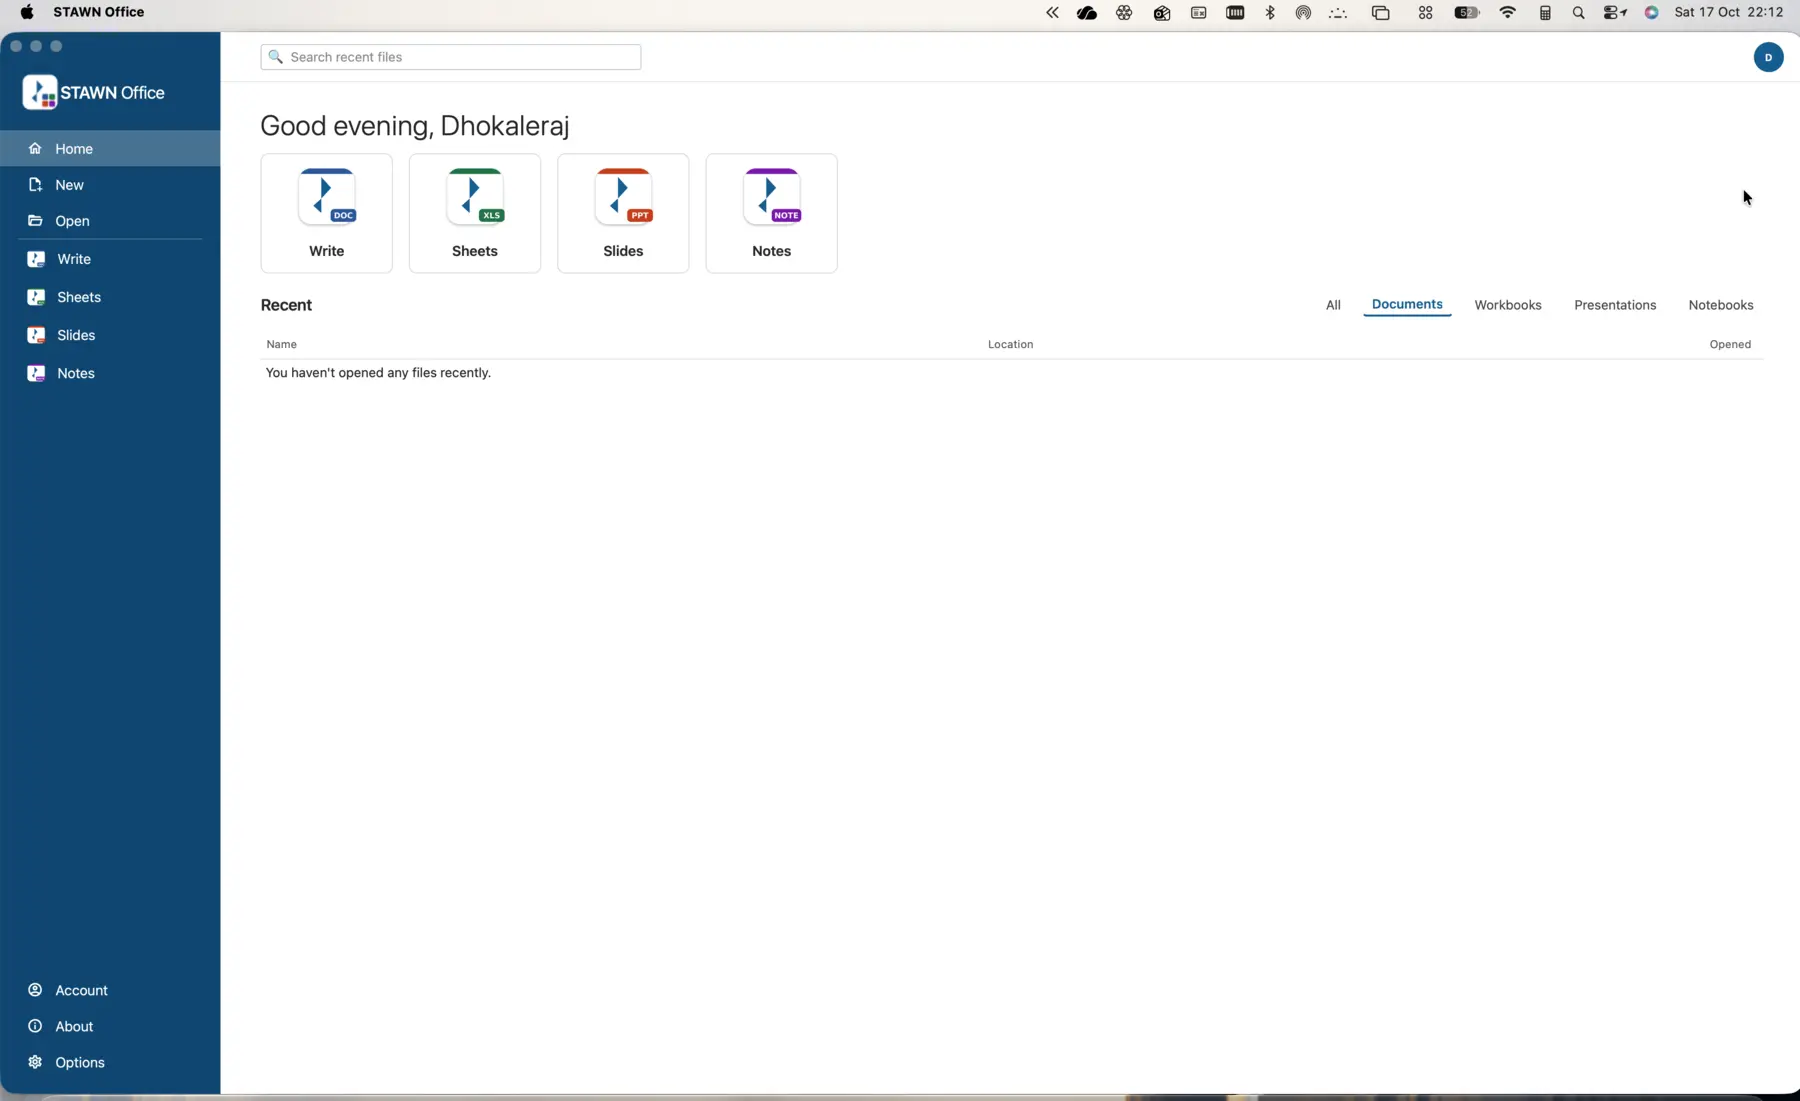Click the STAWN Office logo
This screenshot has height=1101, width=1800.
coord(94,93)
